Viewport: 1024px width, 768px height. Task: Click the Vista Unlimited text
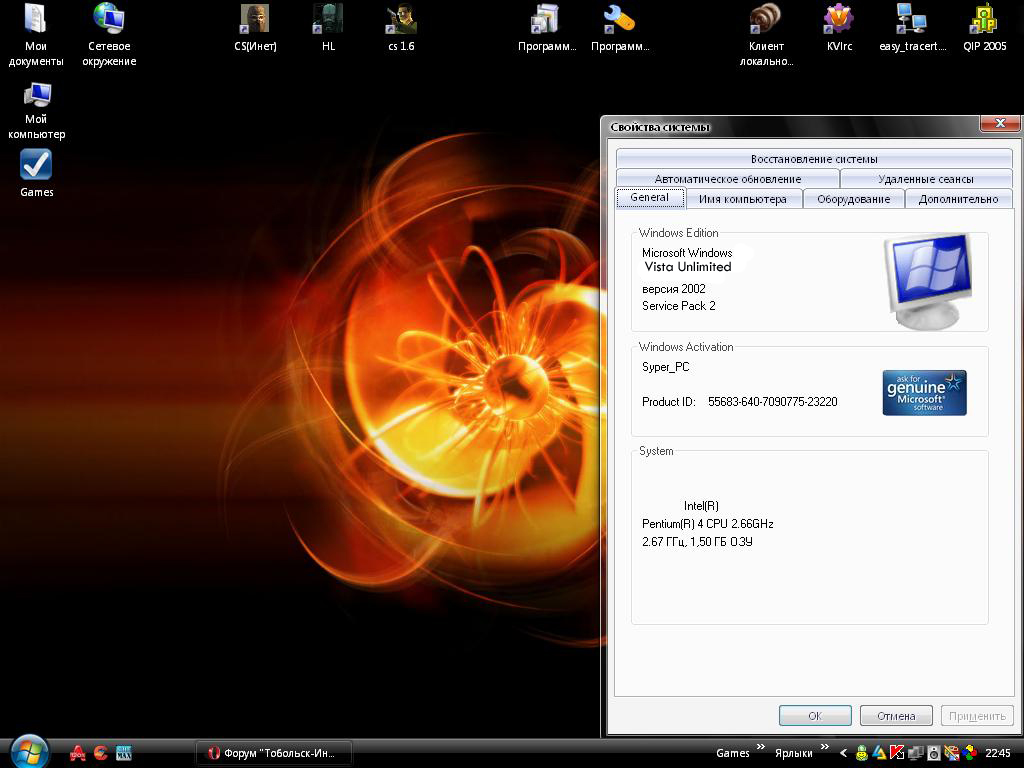tap(688, 266)
